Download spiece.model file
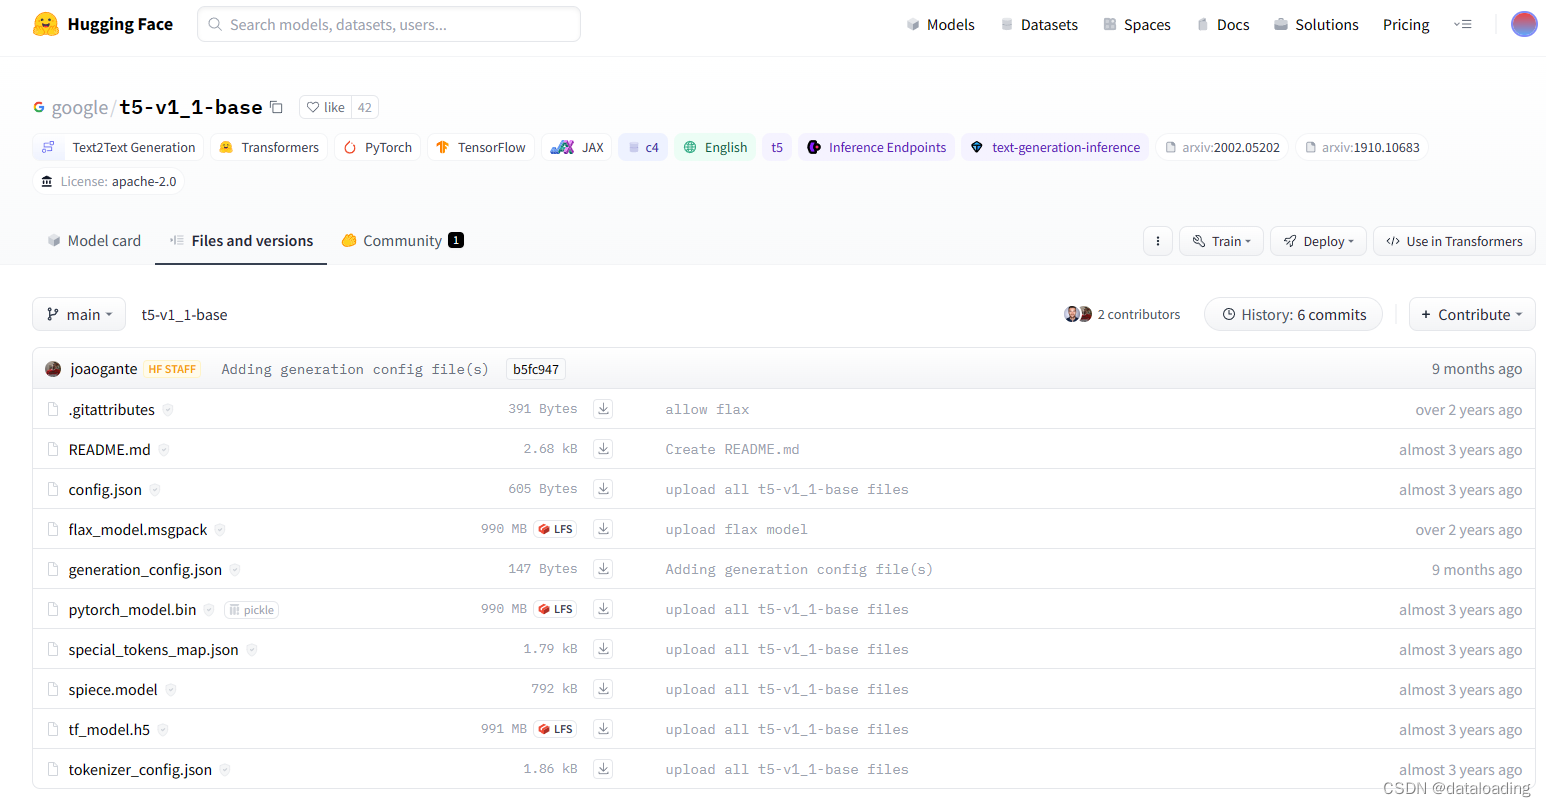 point(603,688)
